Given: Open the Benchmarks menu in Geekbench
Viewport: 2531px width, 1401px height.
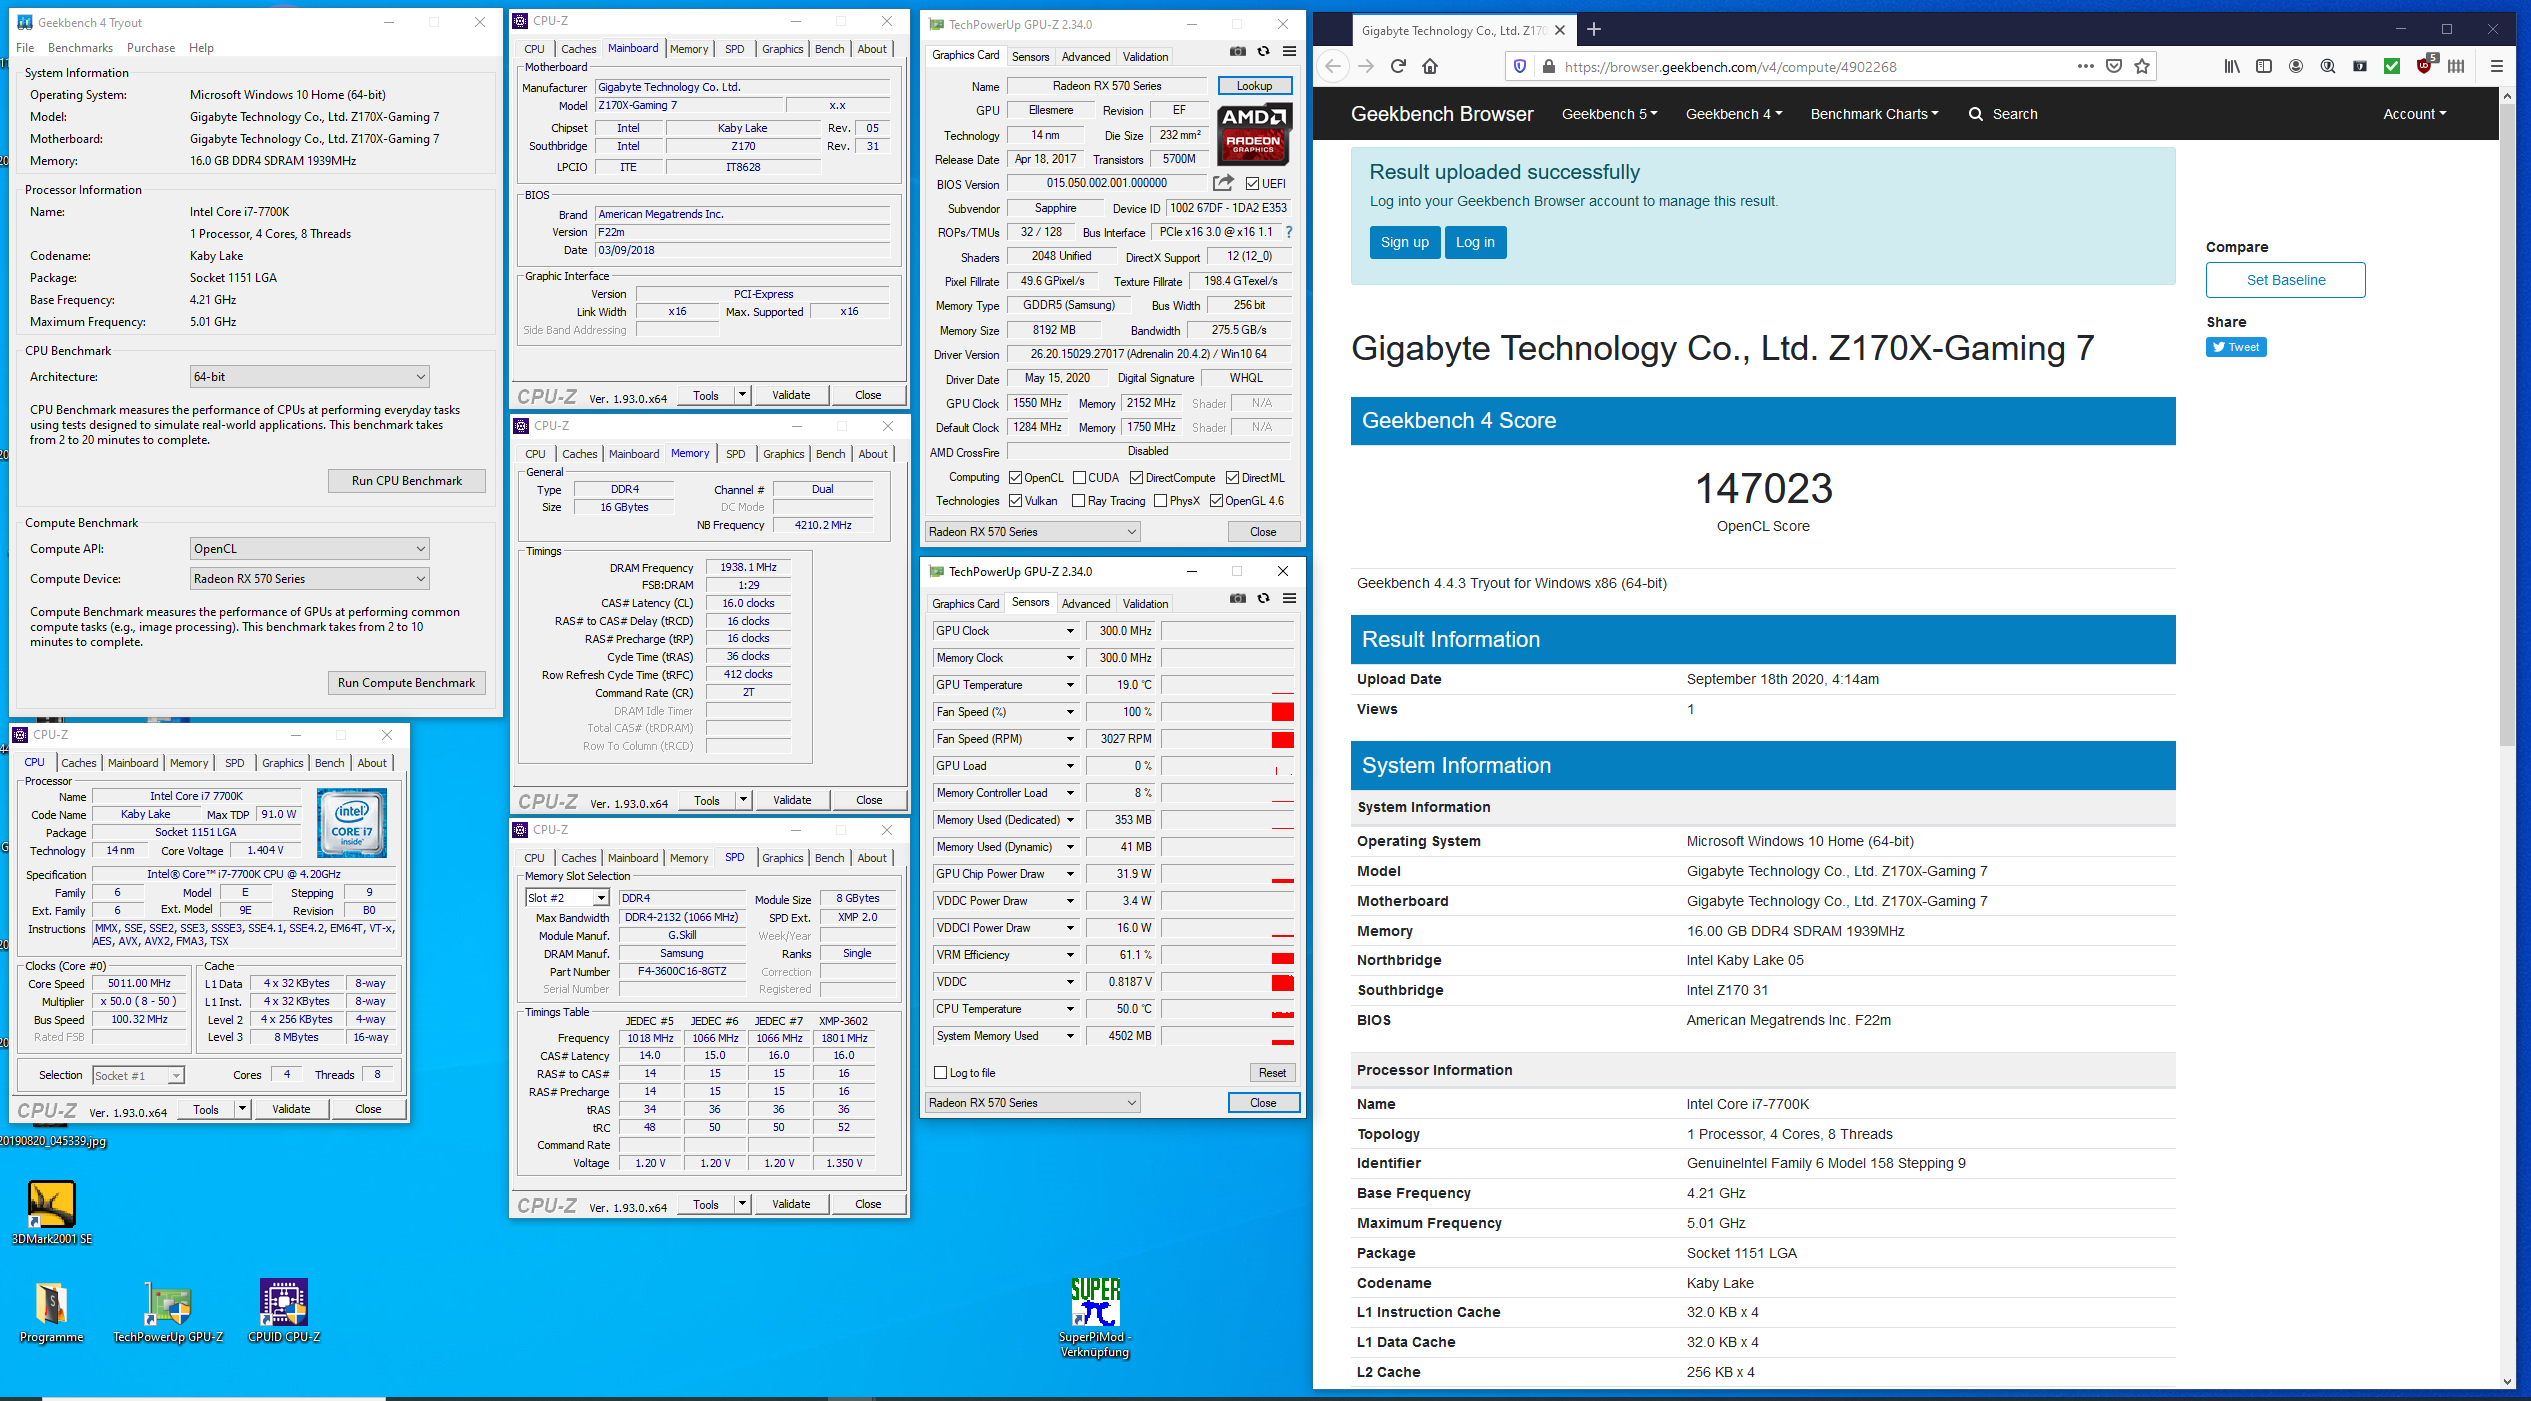Looking at the screenshot, I should click(80, 48).
